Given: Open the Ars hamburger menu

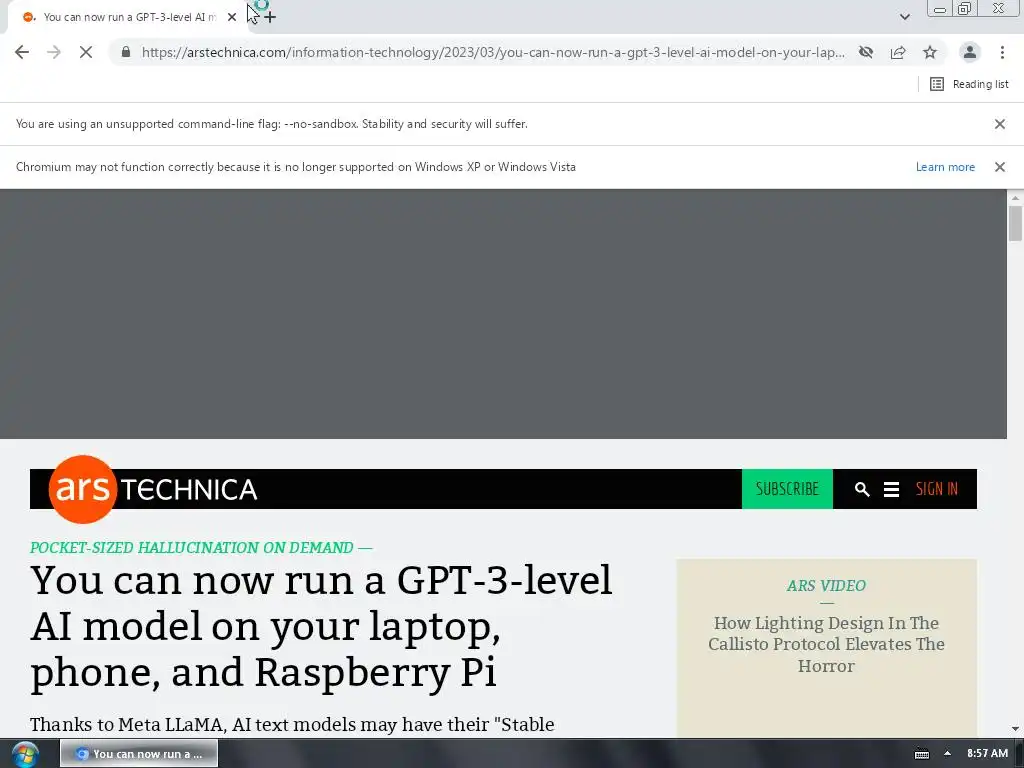Looking at the screenshot, I should coord(891,489).
